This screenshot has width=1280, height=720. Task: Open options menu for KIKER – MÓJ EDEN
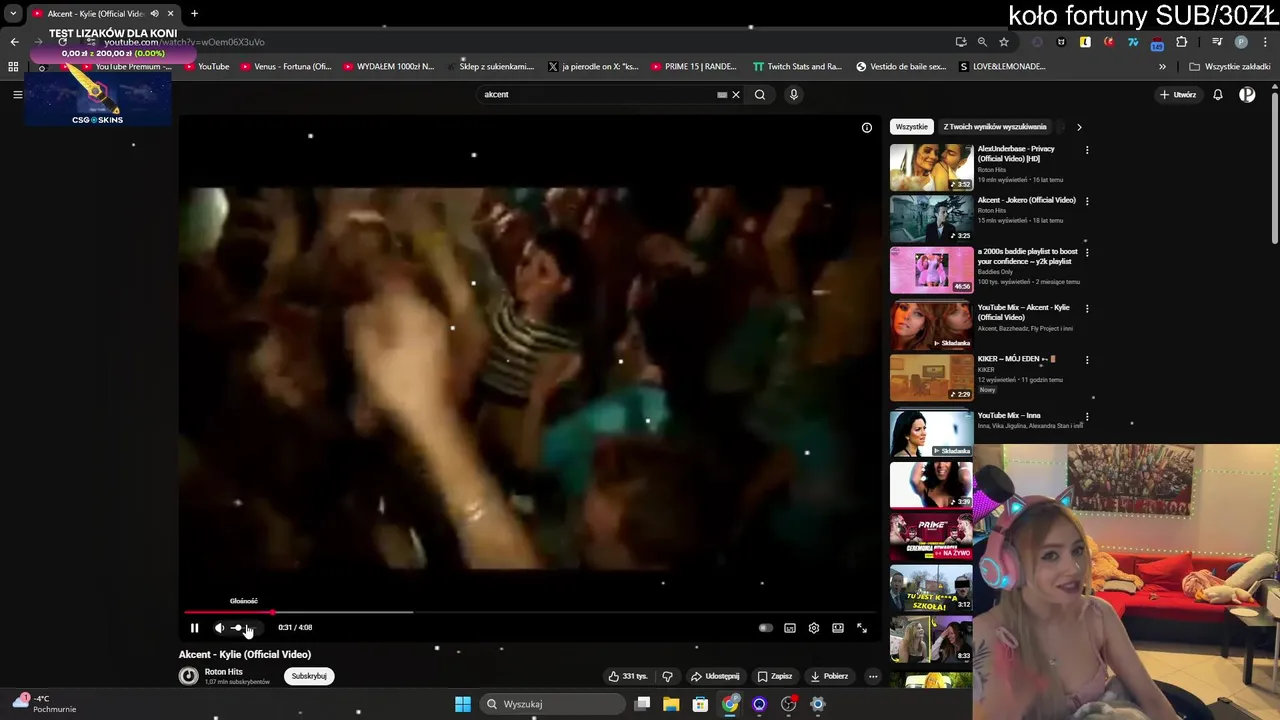(x=1087, y=360)
